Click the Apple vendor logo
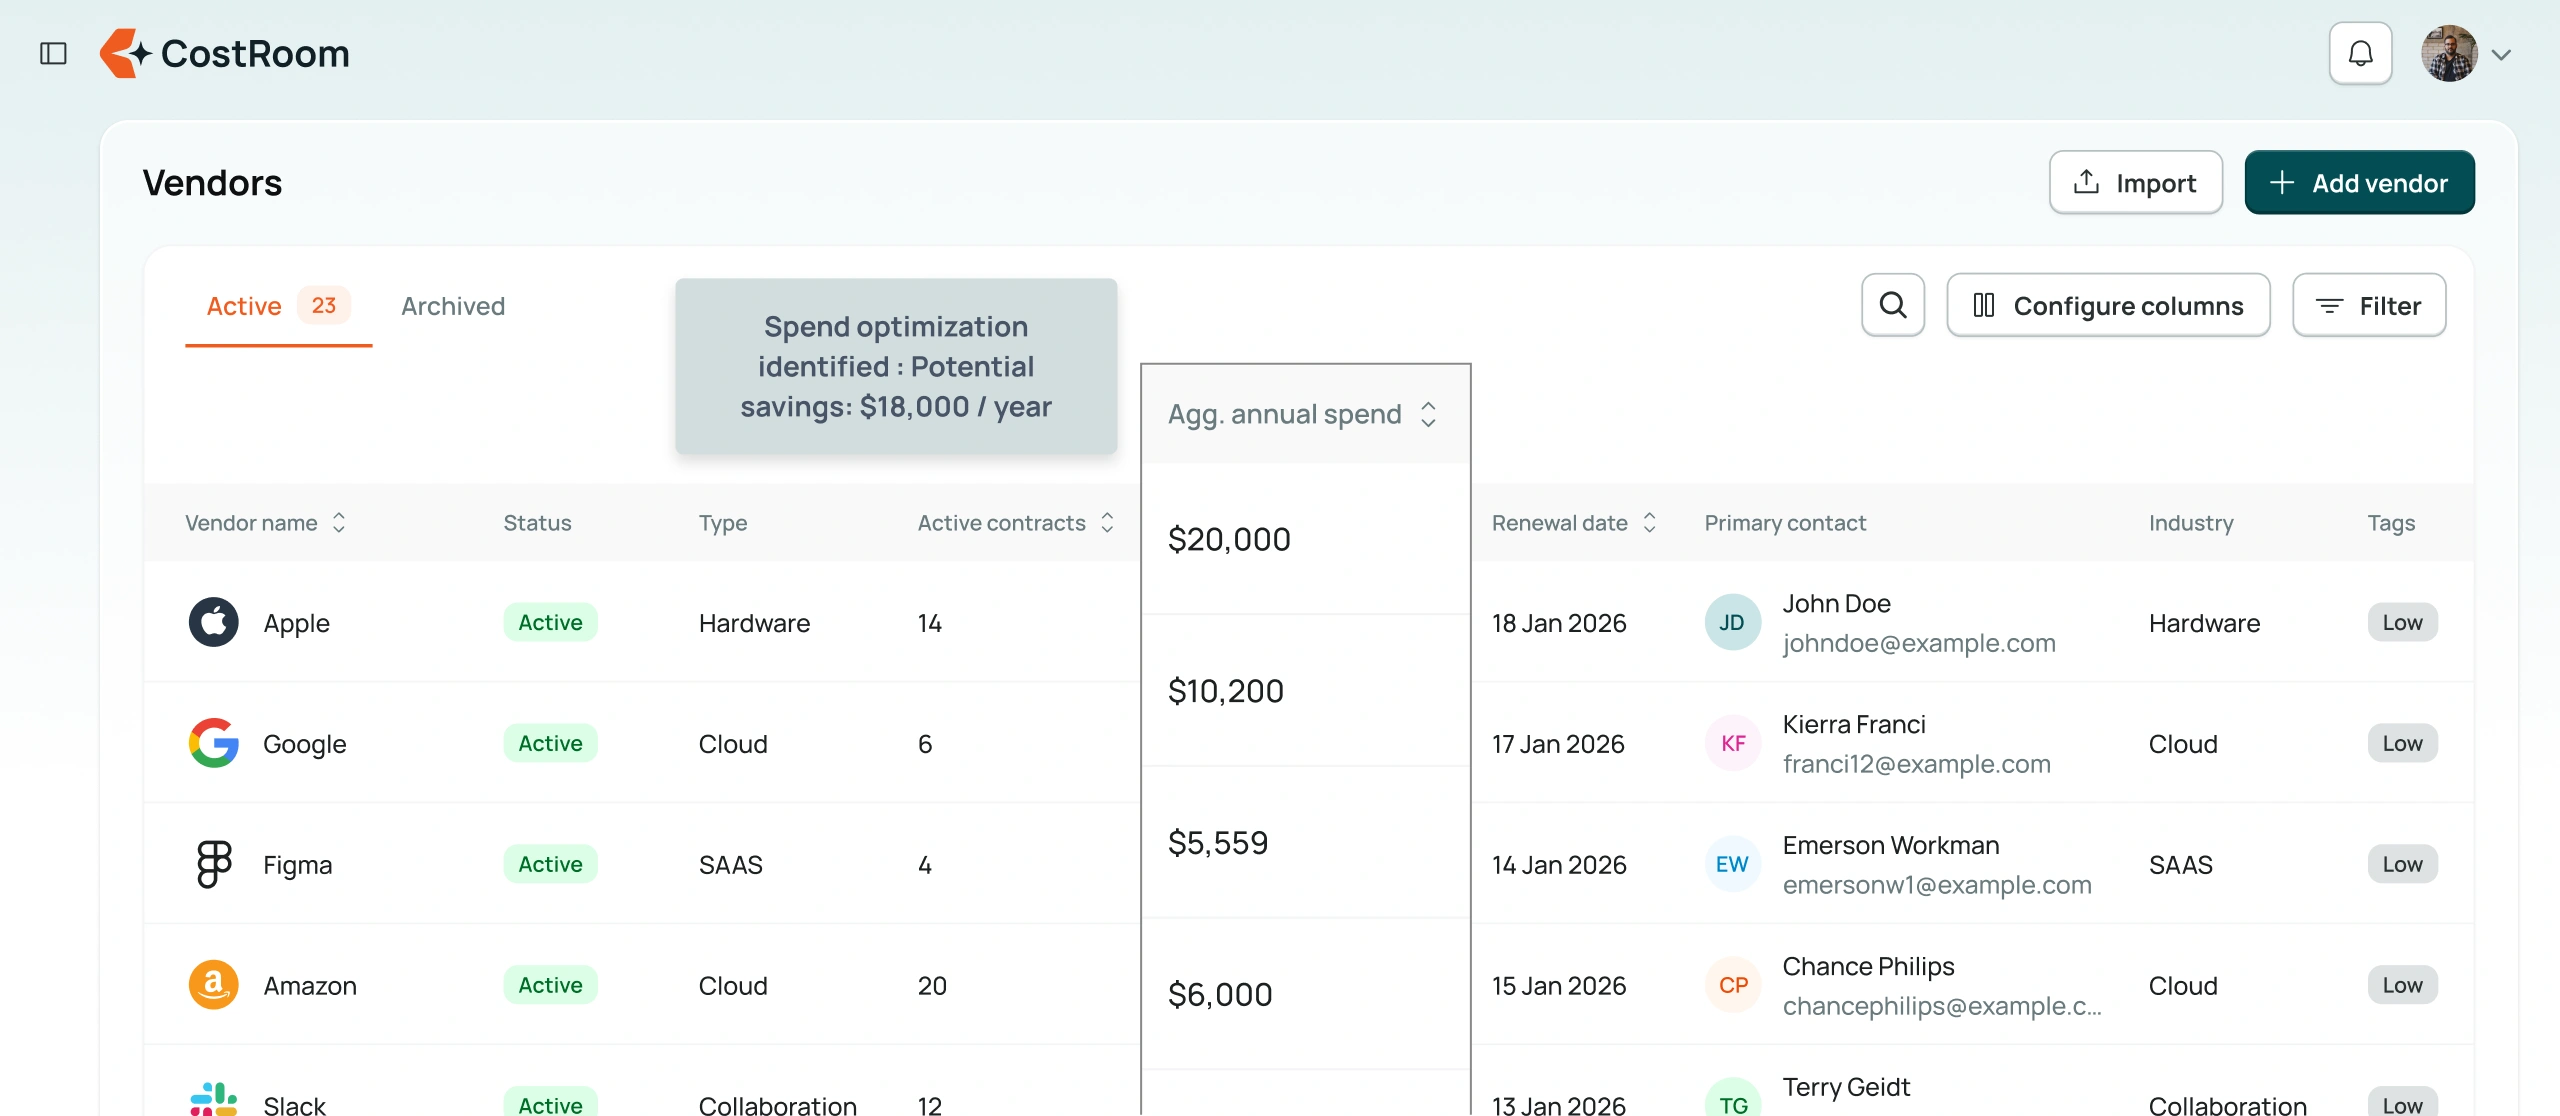2560x1116 pixels. pyautogui.click(x=213, y=623)
